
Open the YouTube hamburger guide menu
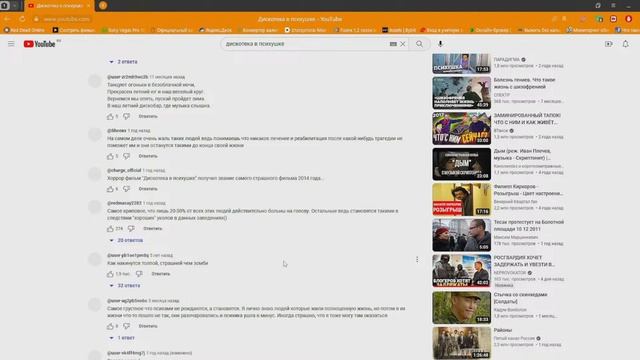point(11,44)
